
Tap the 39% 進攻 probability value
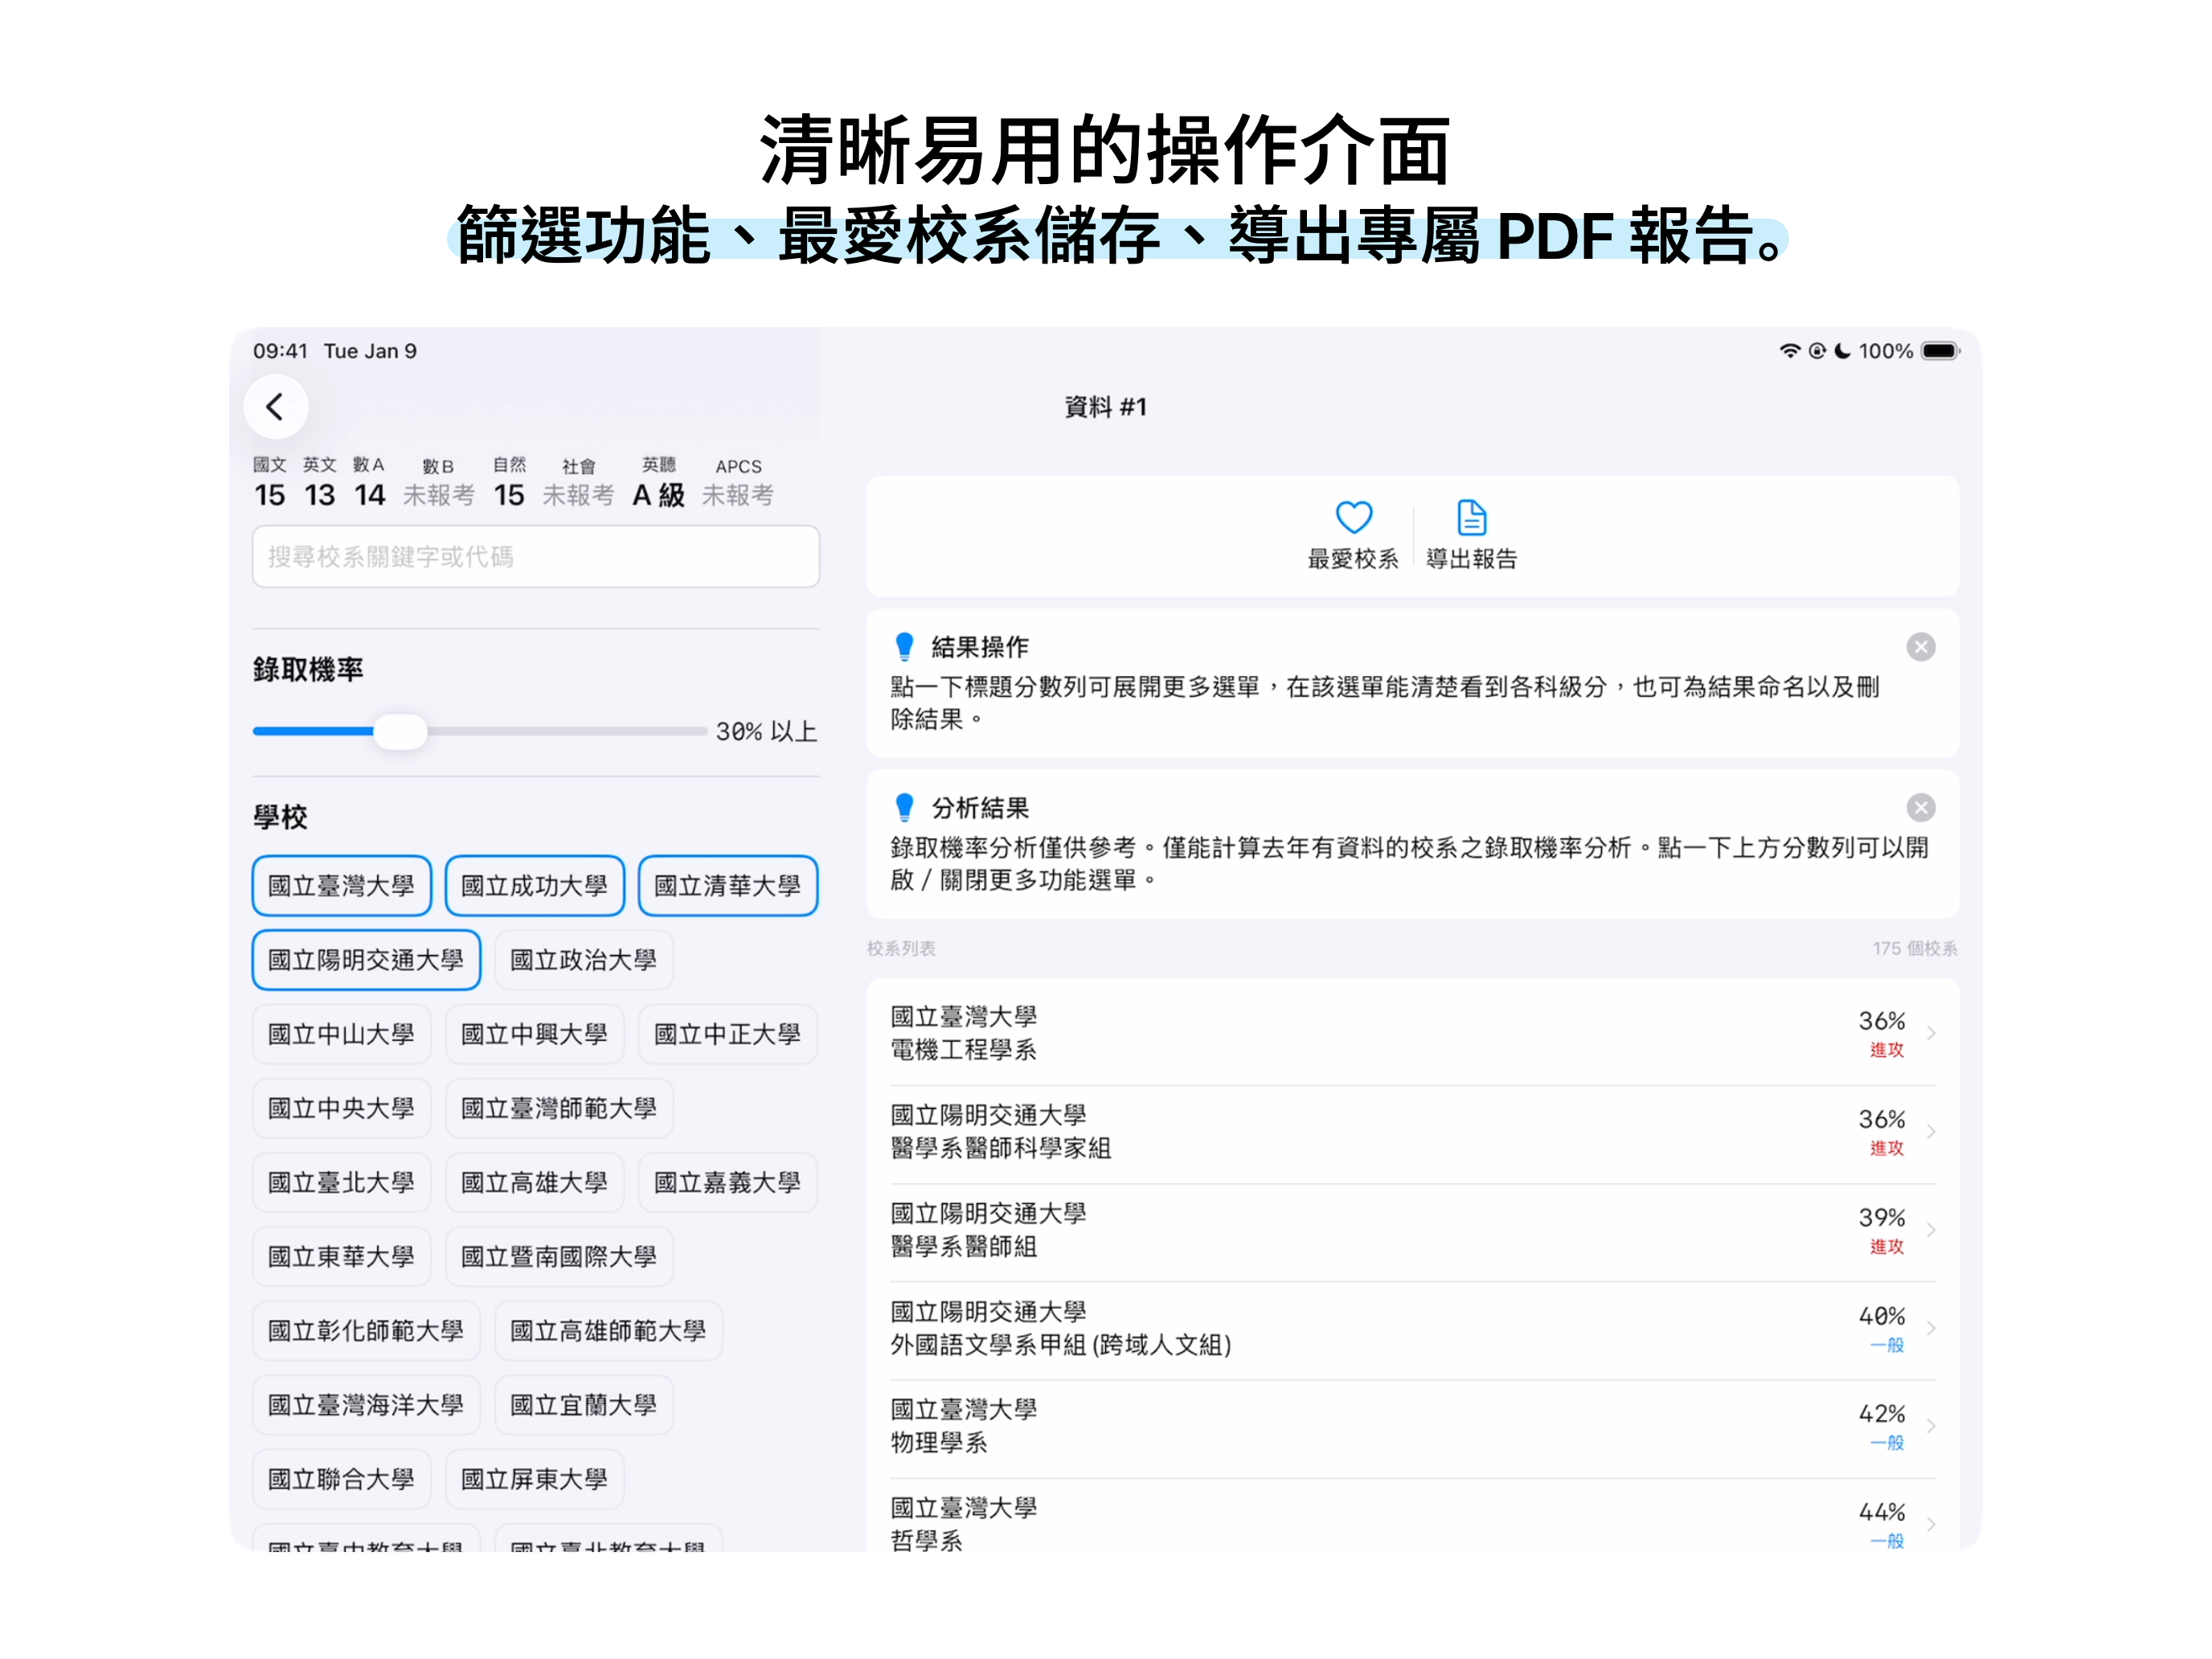1882,1231
